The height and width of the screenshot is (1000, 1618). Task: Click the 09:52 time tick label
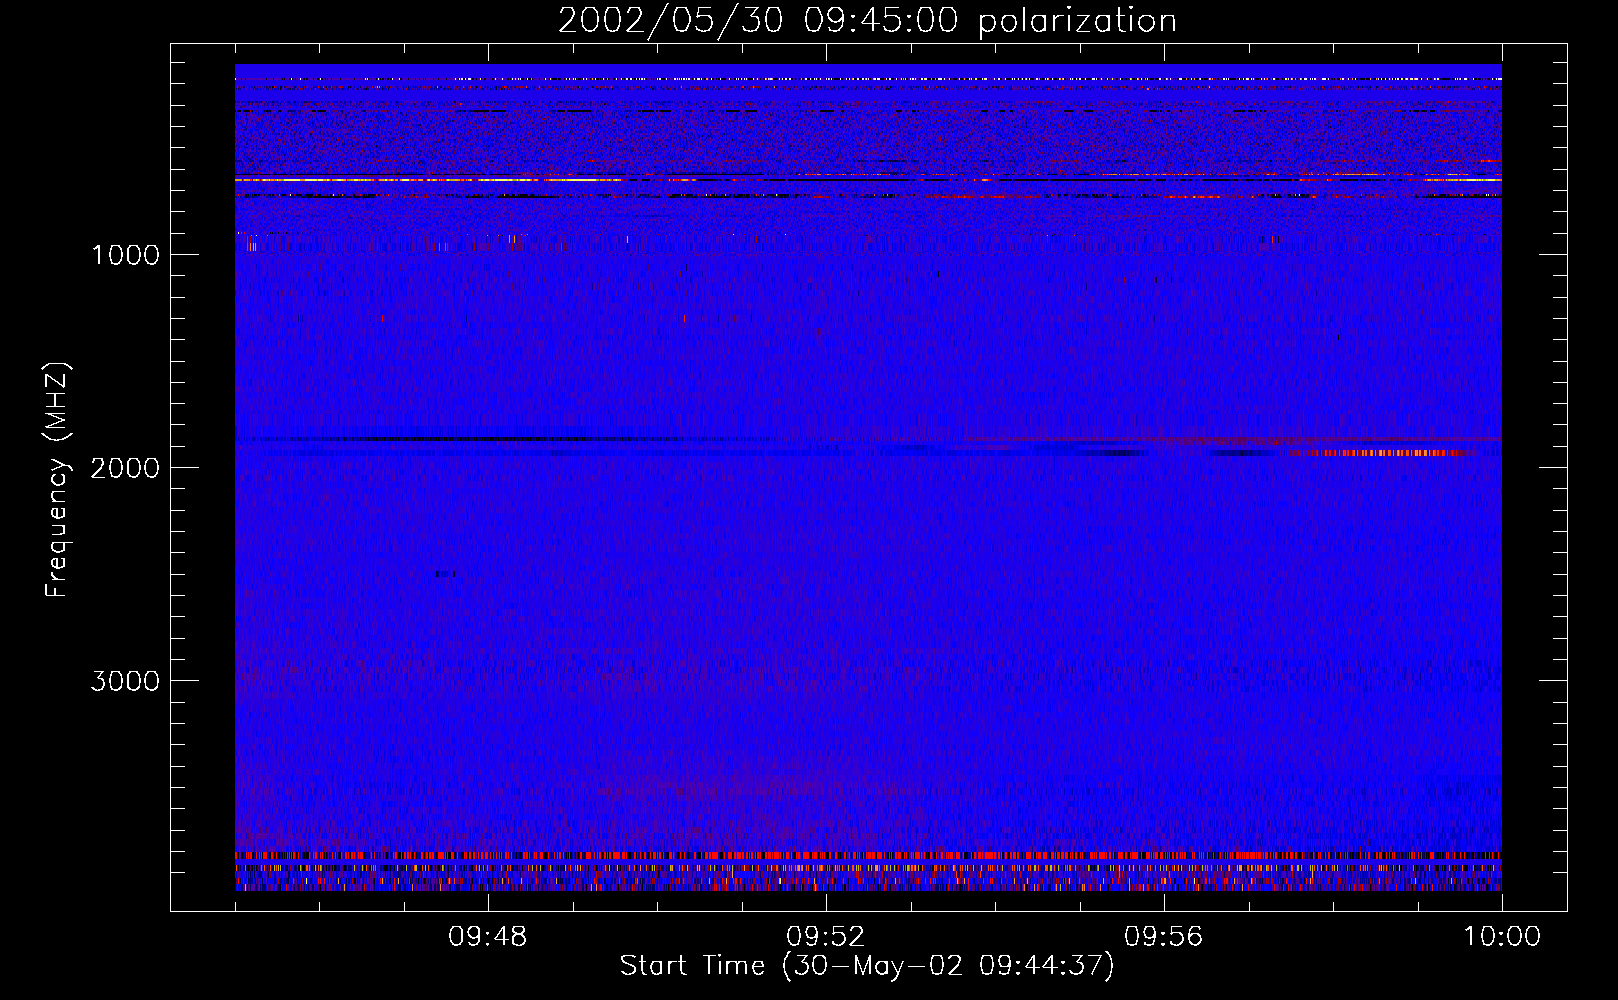click(826, 937)
